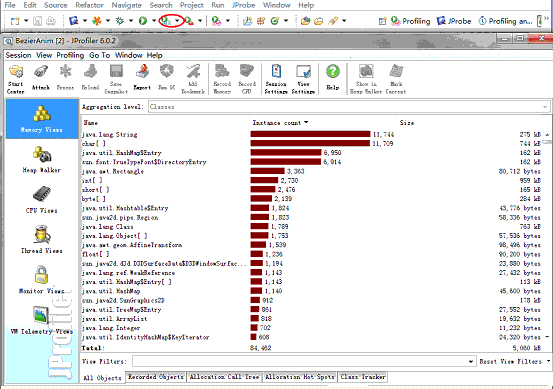Expand the Aggregation level dropdown
This screenshot has width=553, height=389.
[545, 107]
